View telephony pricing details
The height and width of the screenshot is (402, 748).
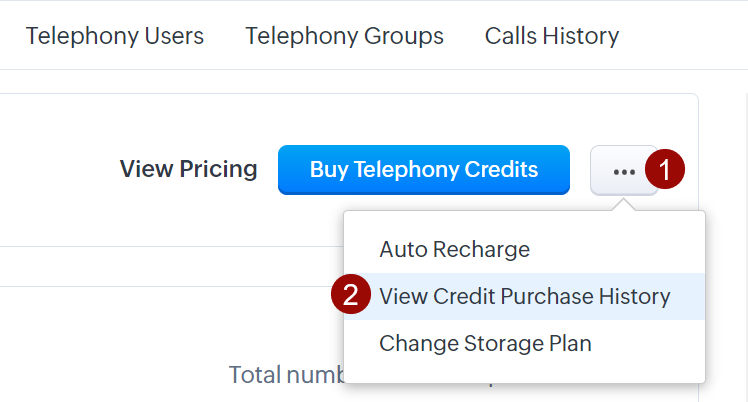click(188, 169)
